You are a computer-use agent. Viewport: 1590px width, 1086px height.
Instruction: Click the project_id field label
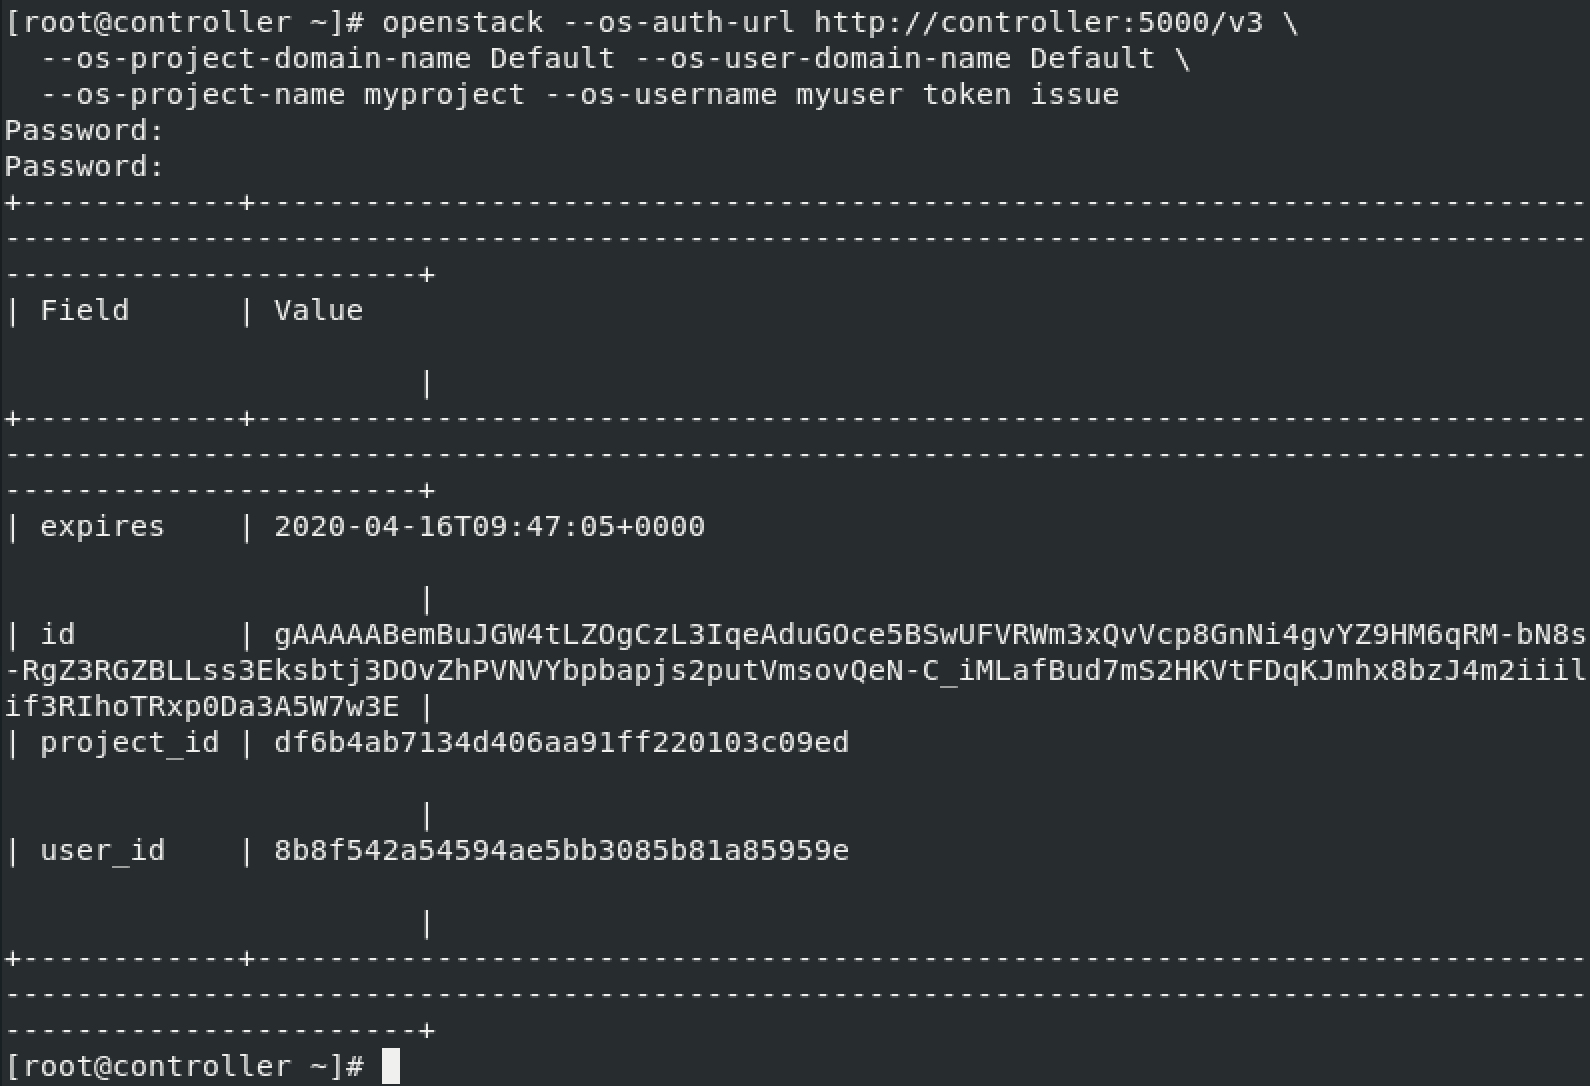(130, 743)
